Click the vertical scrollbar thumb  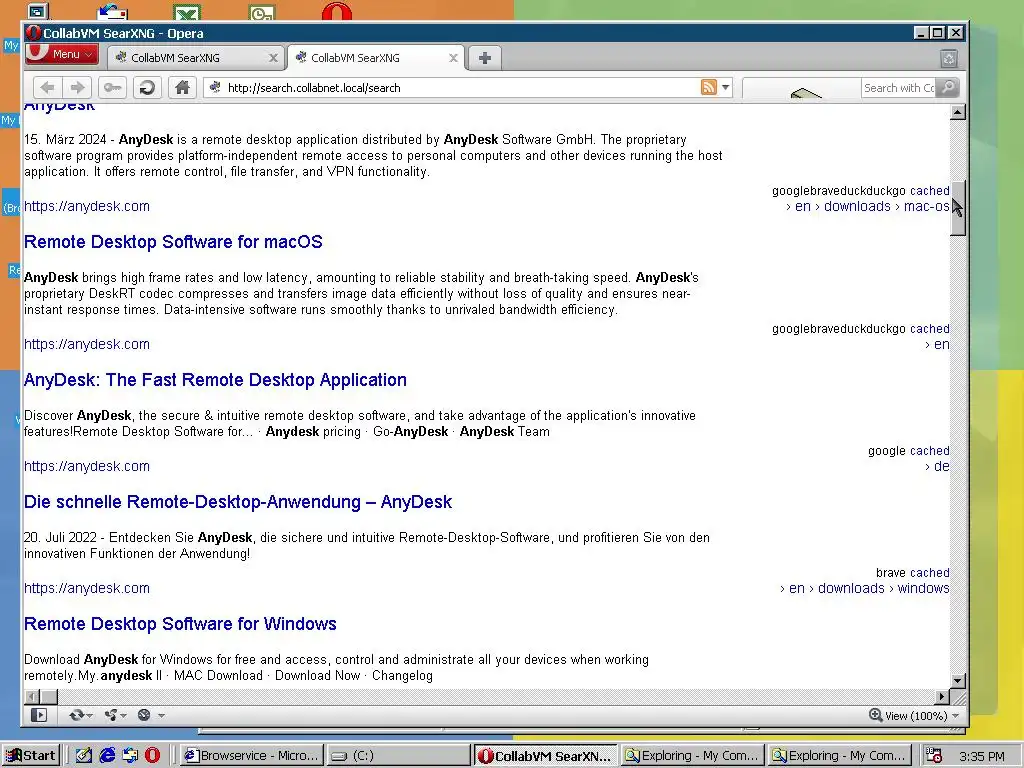pos(957,208)
